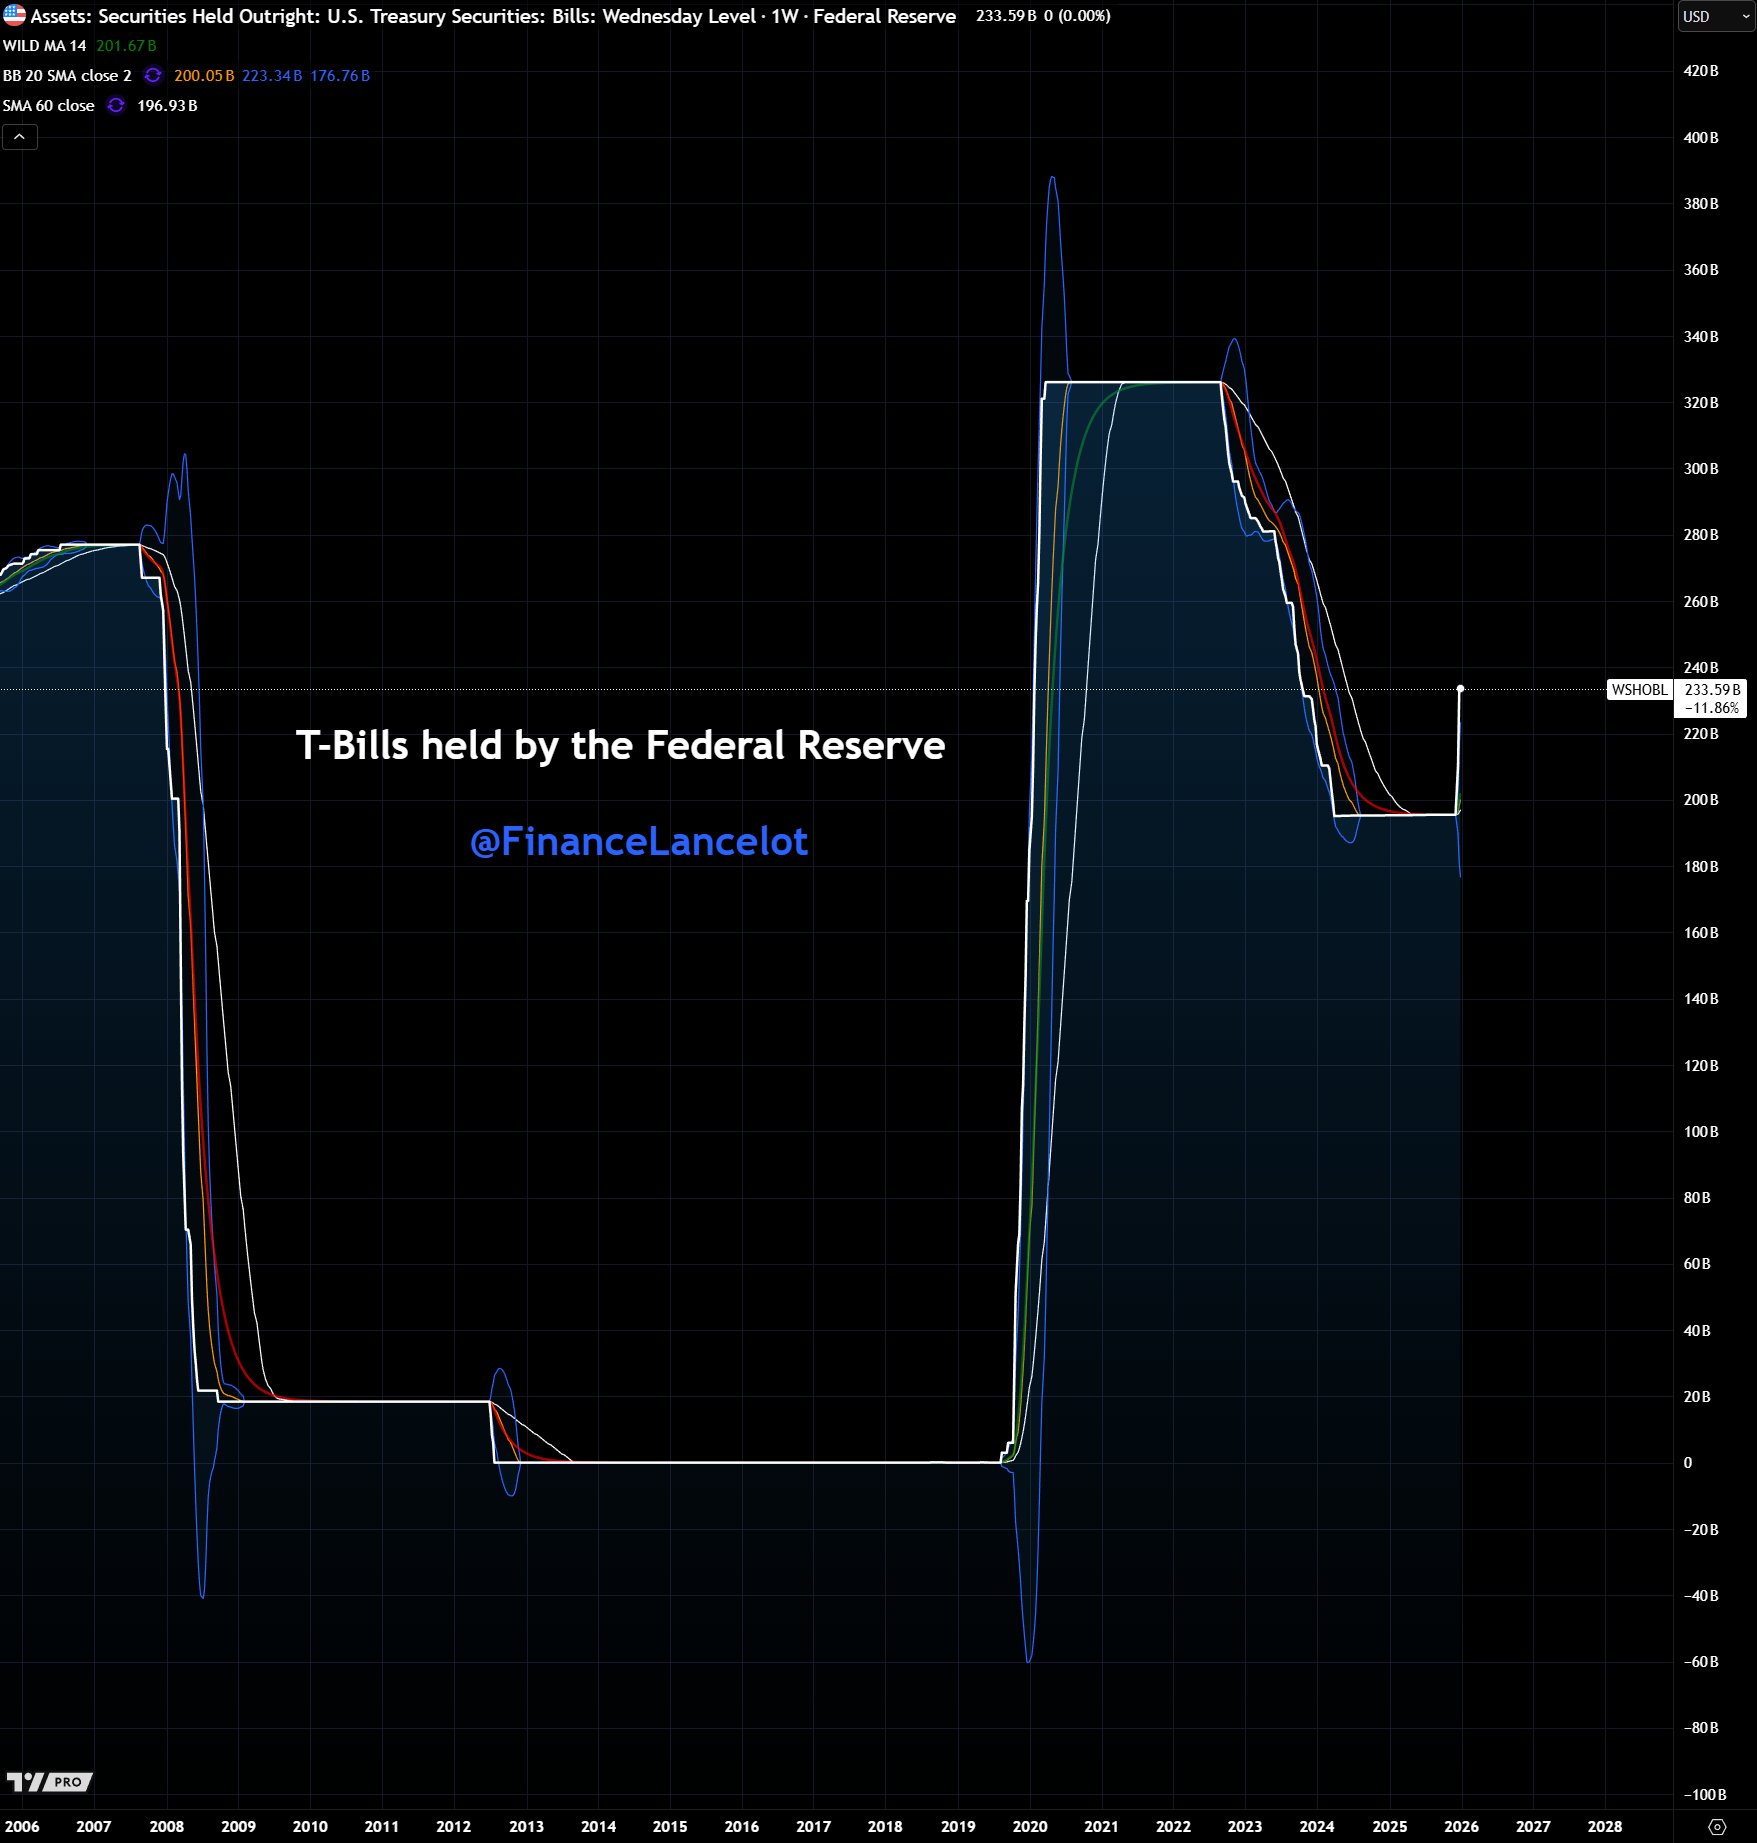
Task: Click purple refresh icon beside BB 20 SMA
Action: (x=153, y=76)
